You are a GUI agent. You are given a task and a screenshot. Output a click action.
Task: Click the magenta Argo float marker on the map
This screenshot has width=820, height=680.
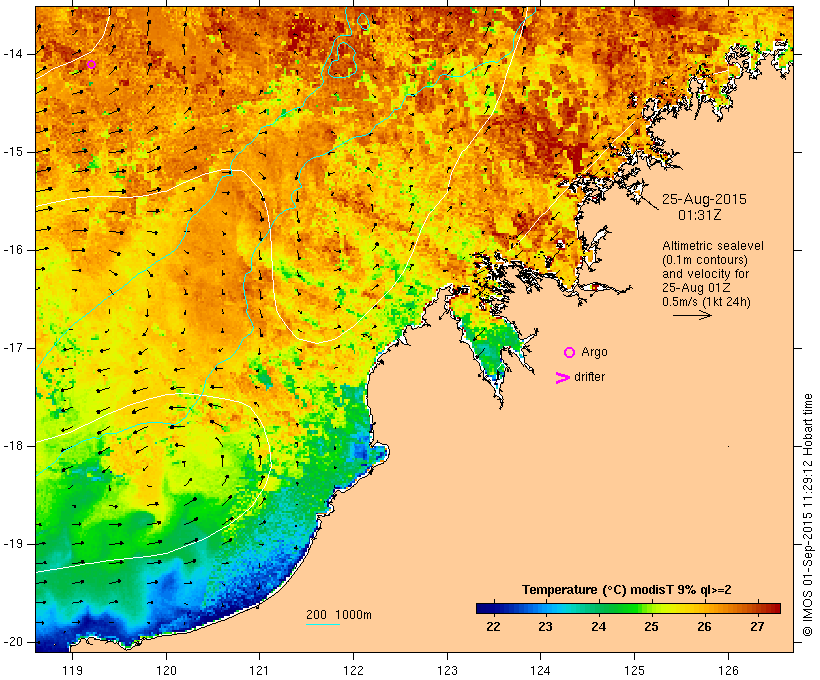click(x=92, y=65)
